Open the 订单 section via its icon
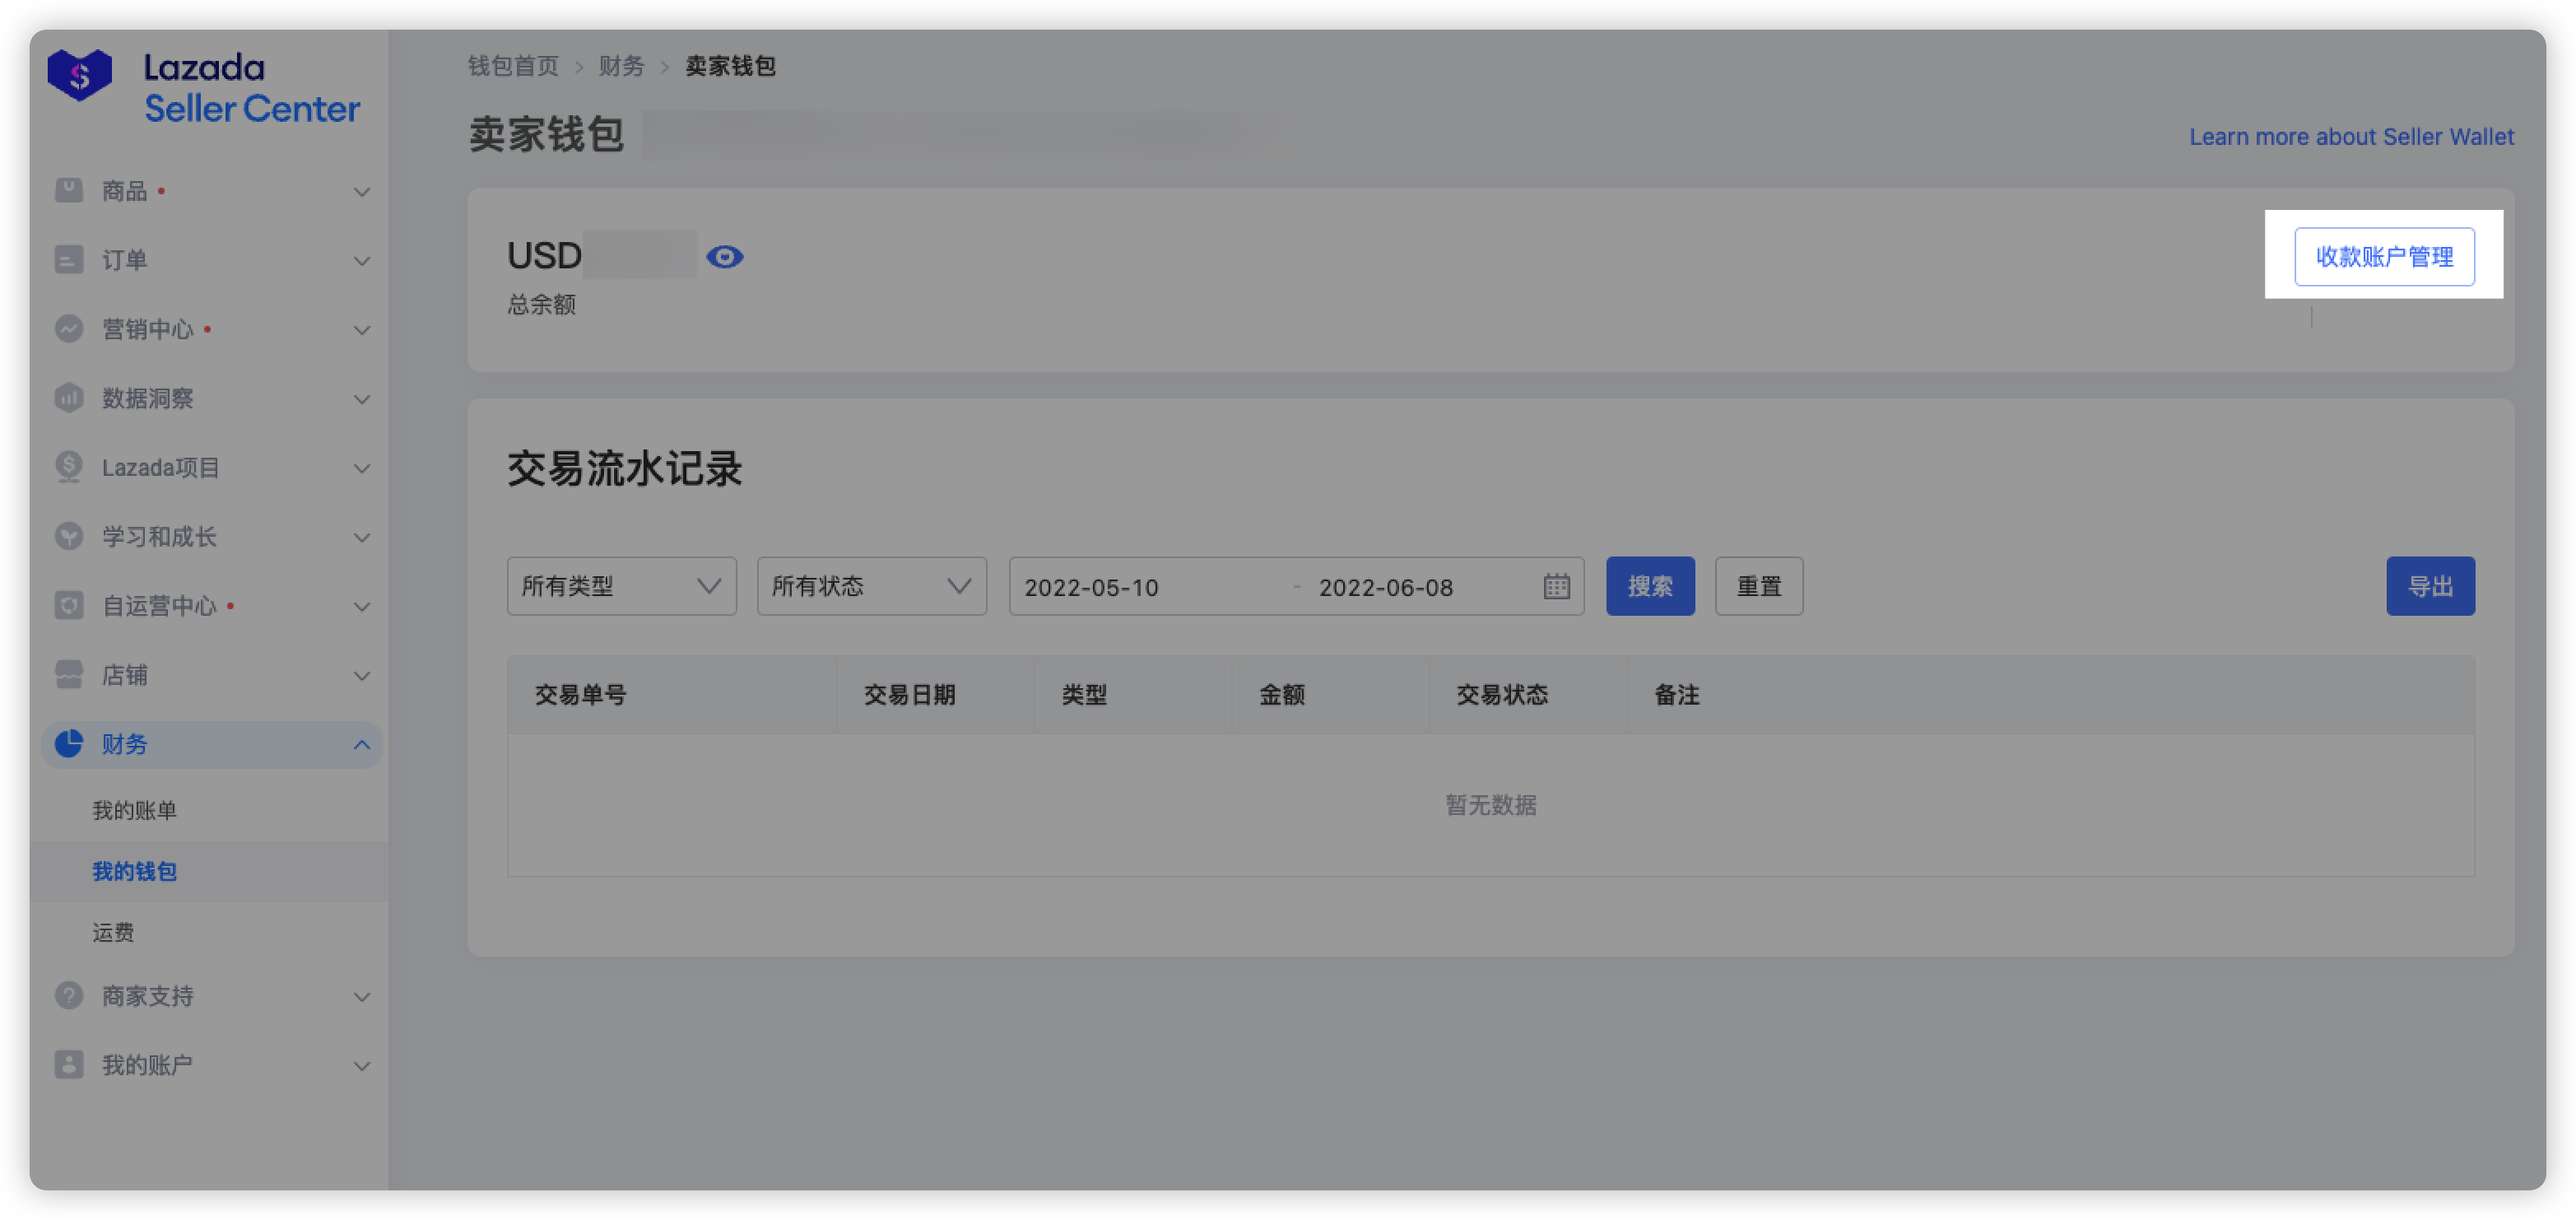 coord(68,260)
